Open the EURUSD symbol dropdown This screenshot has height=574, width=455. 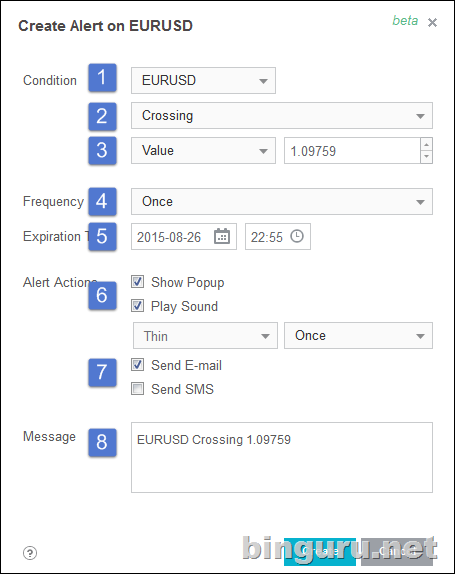pos(204,81)
